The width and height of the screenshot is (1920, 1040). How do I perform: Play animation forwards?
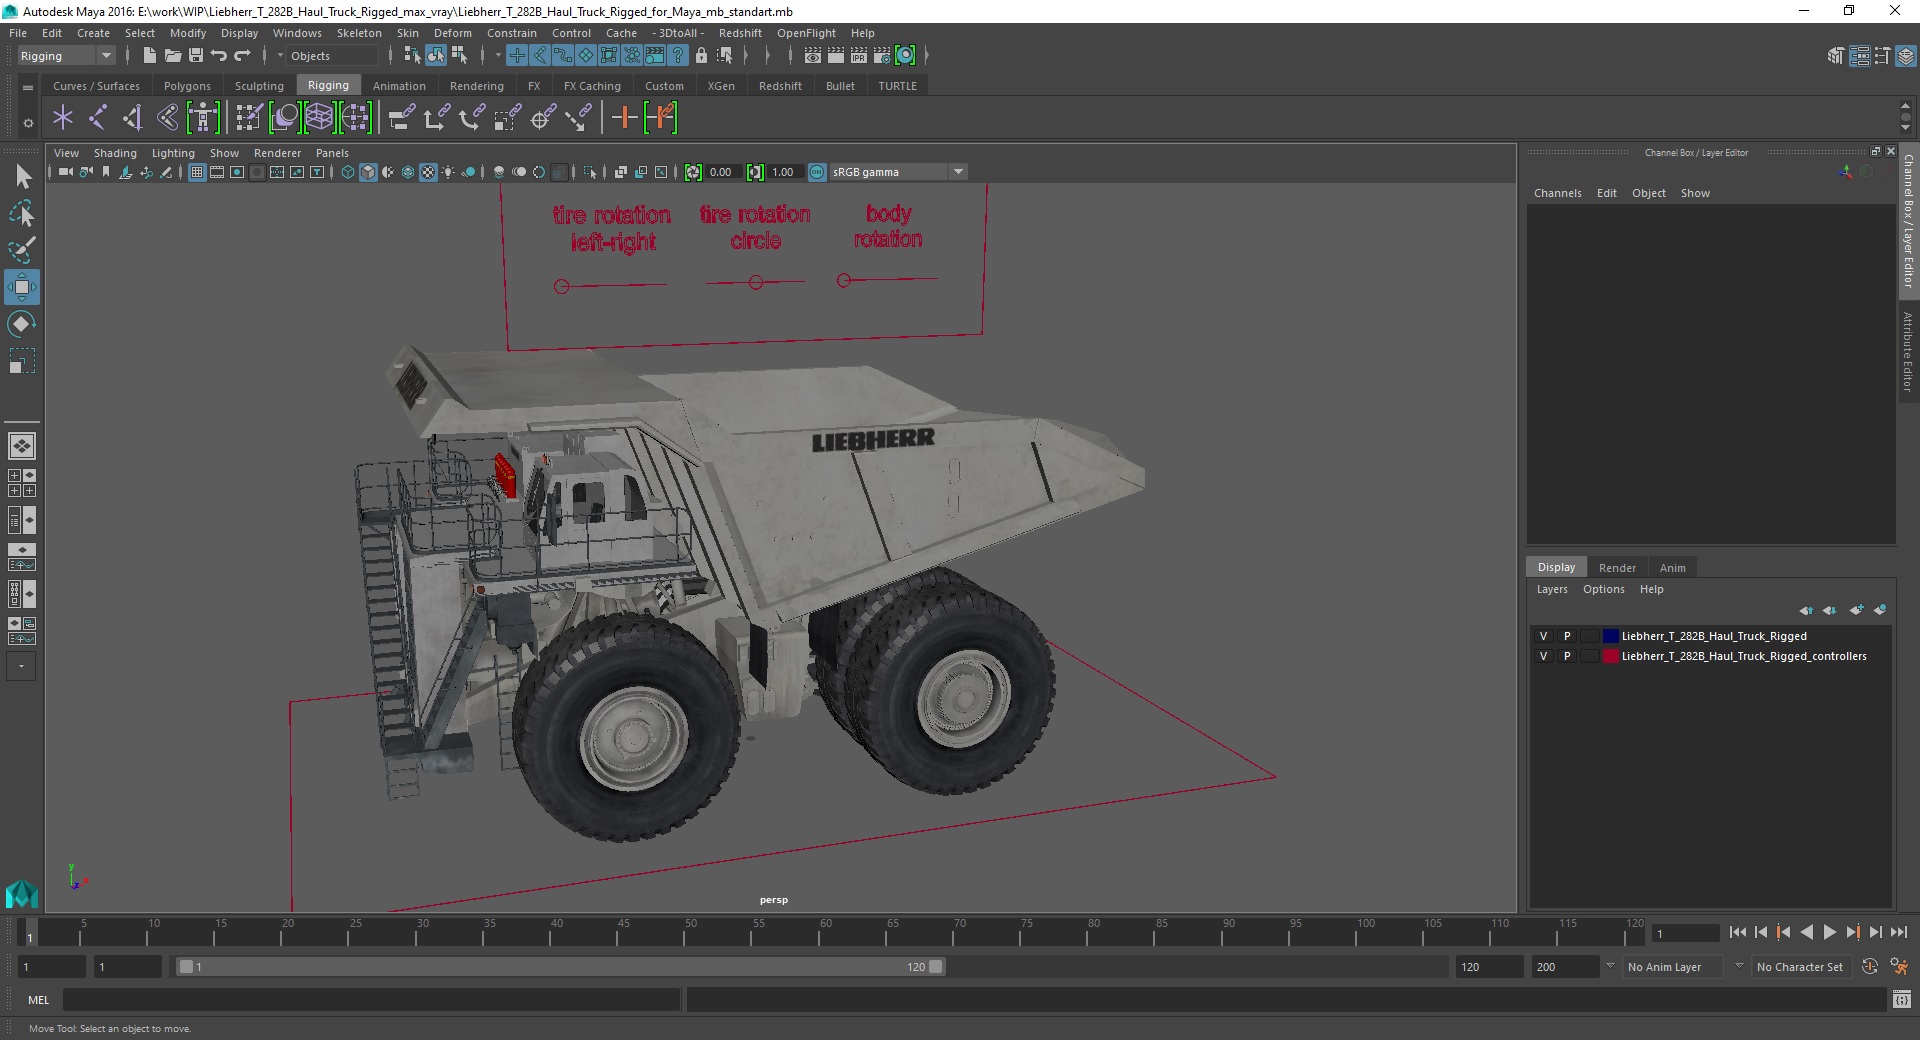1829,932
